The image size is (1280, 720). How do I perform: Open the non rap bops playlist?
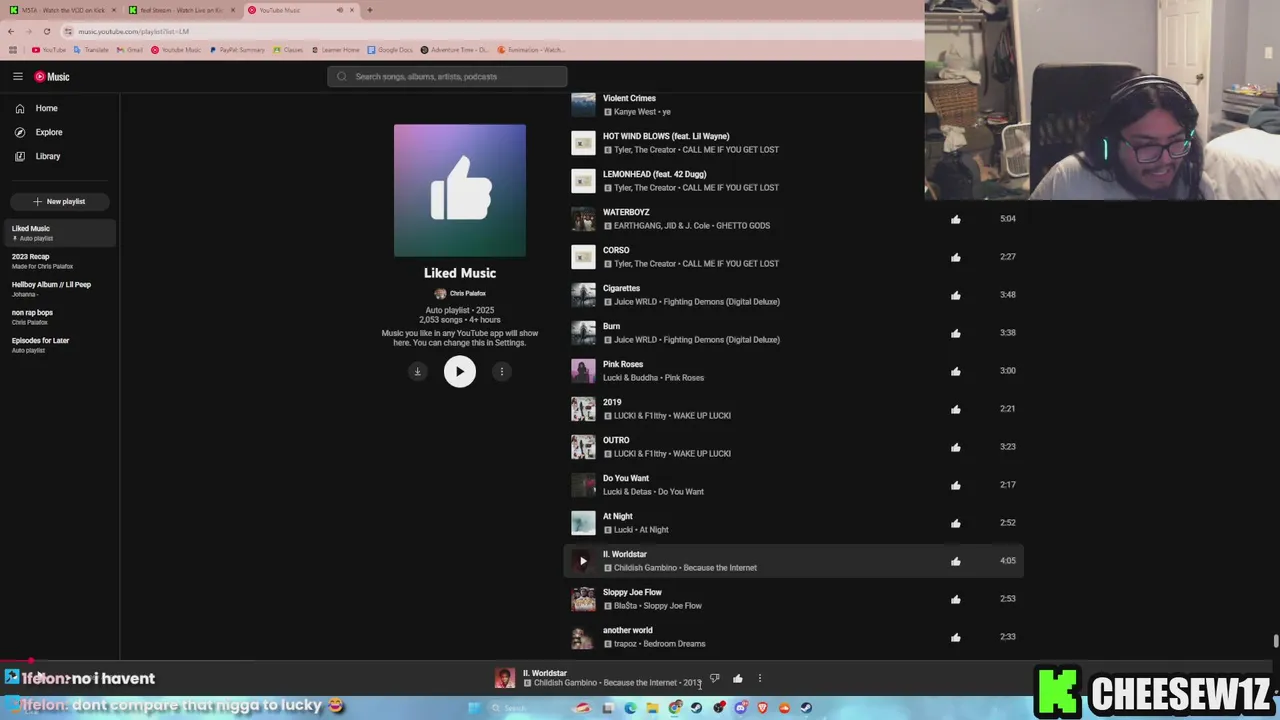(x=59, y=317)
